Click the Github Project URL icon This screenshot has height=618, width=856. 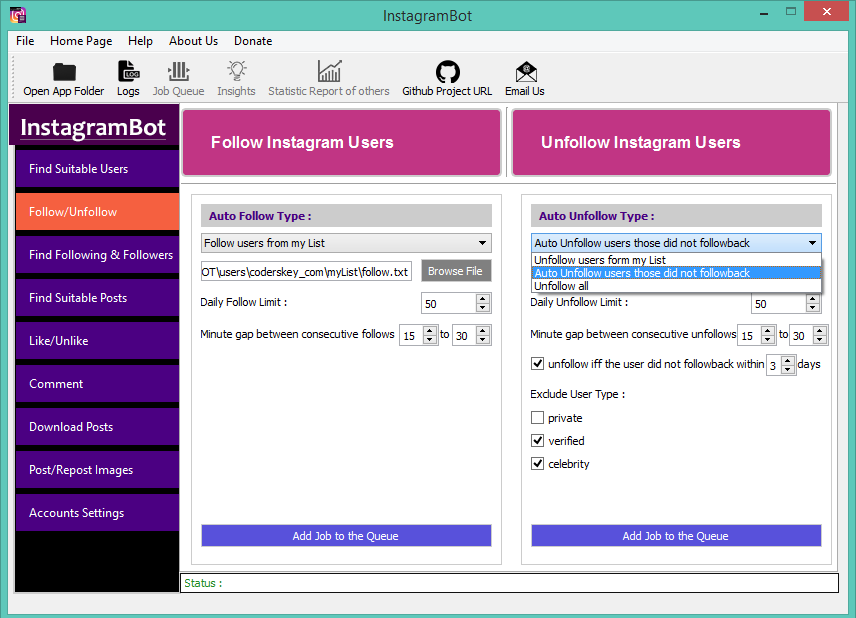click(x=447, y=72)
